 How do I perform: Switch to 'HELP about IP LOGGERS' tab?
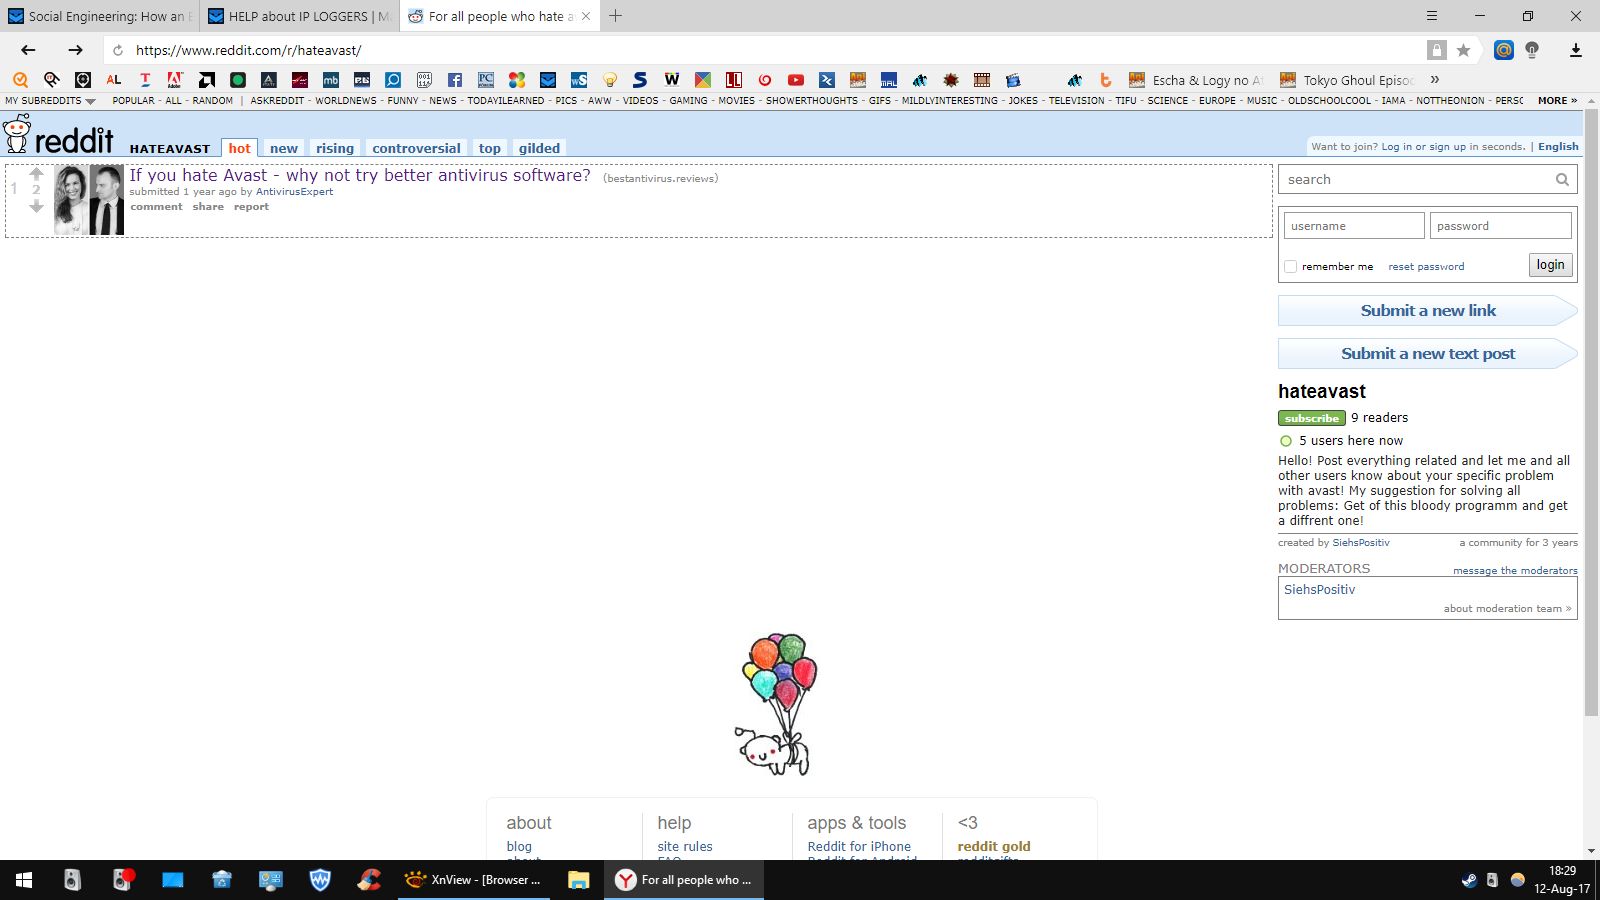click(x=300, y=16)
